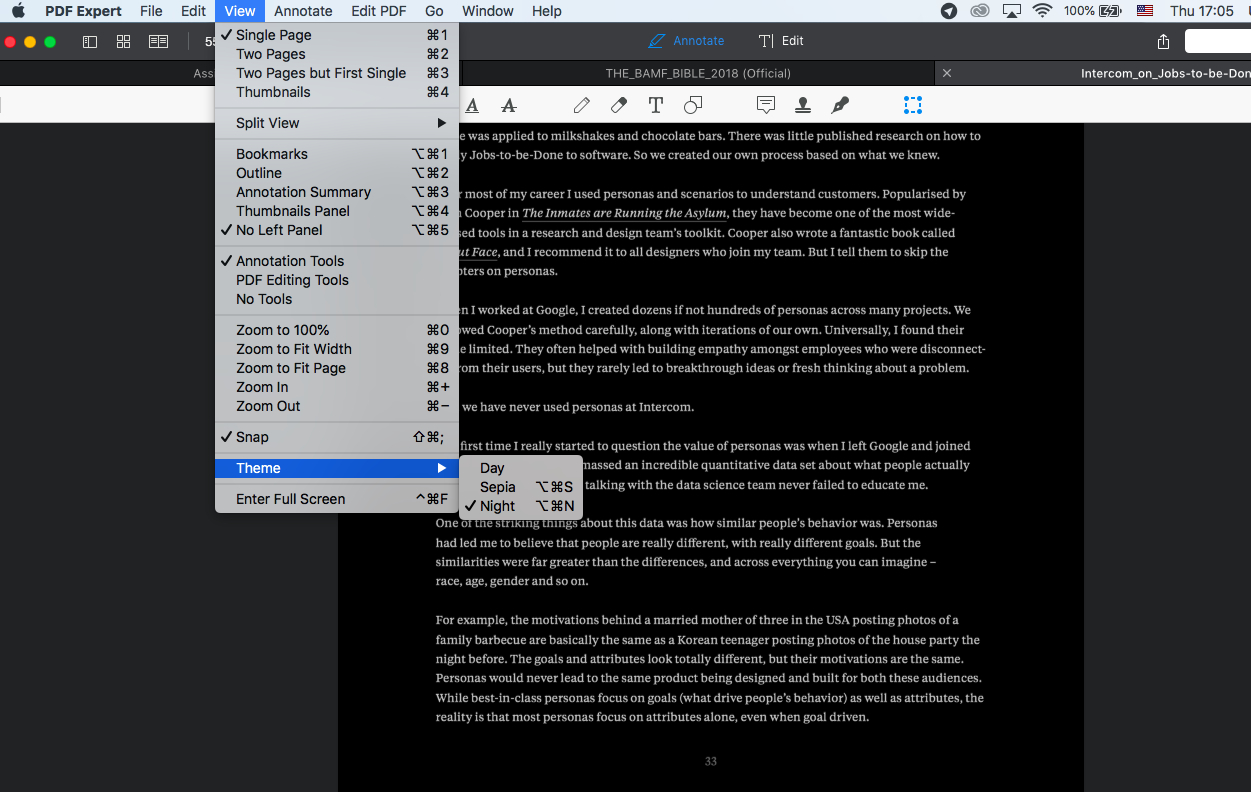Viewport: 1251px width, 792px height.
Task: Click the thumbnails grid view icon
Action: tap(123, 42)
